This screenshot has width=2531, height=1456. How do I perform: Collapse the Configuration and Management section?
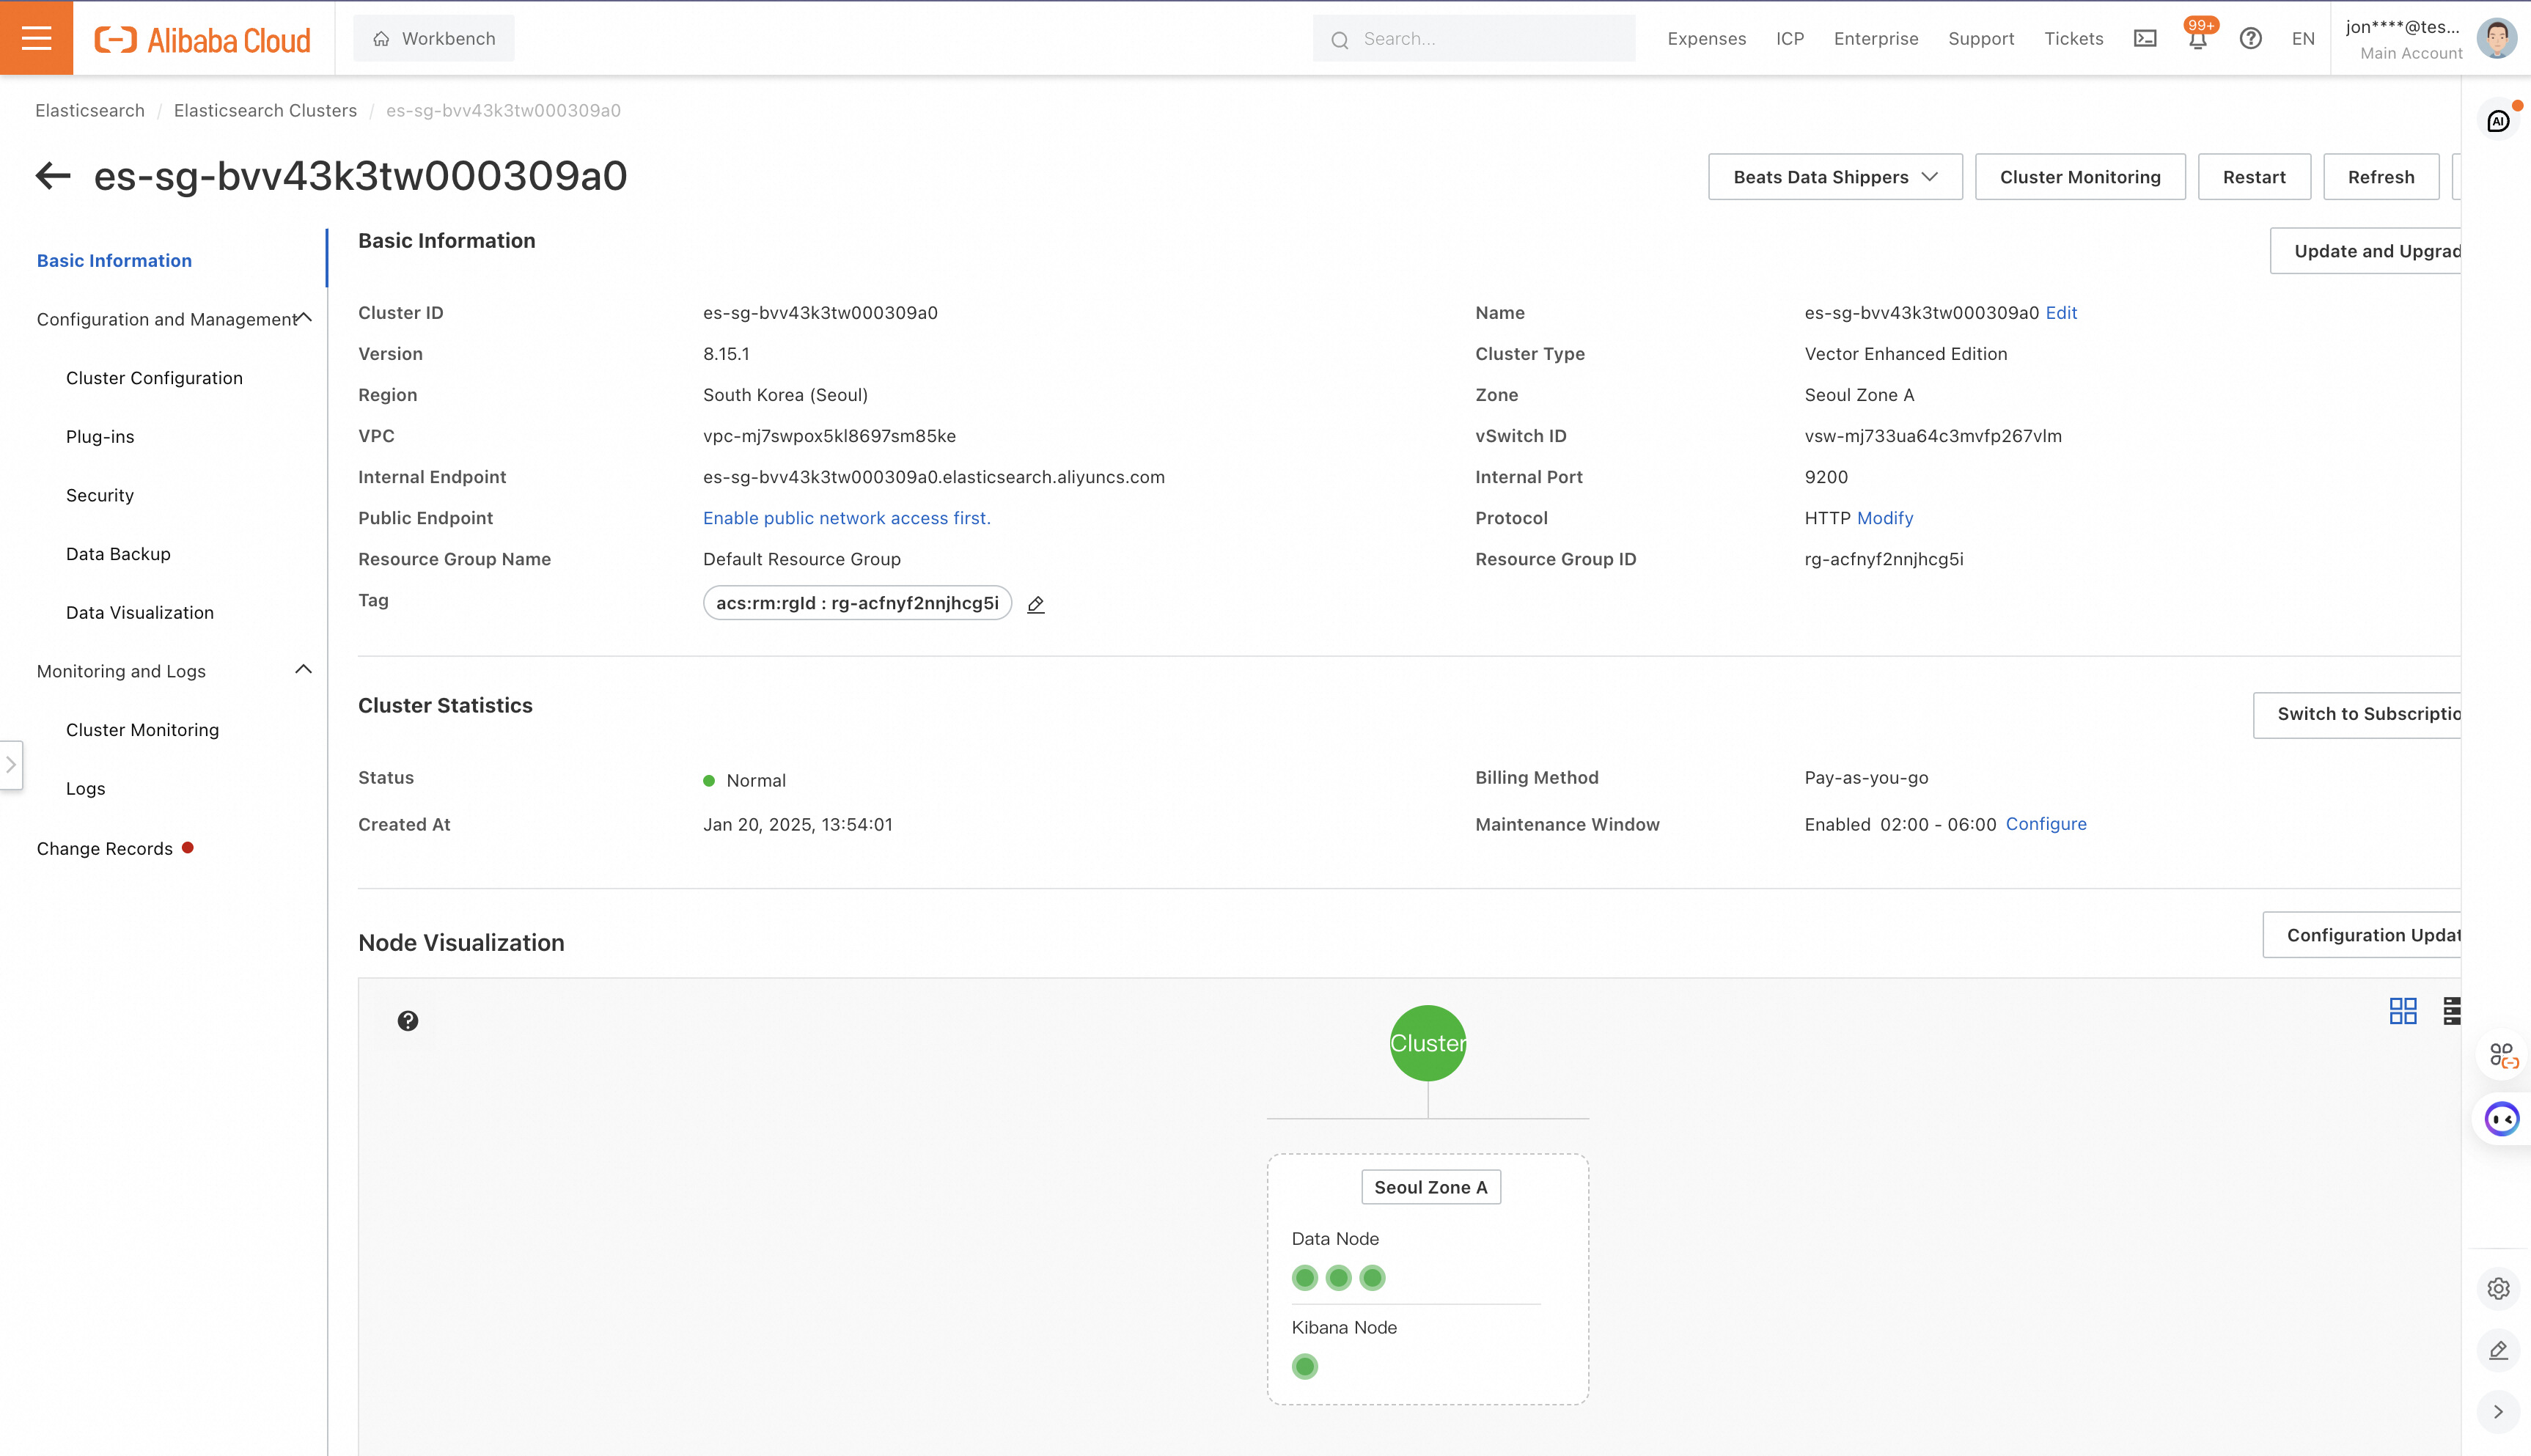tap(305, 318)
